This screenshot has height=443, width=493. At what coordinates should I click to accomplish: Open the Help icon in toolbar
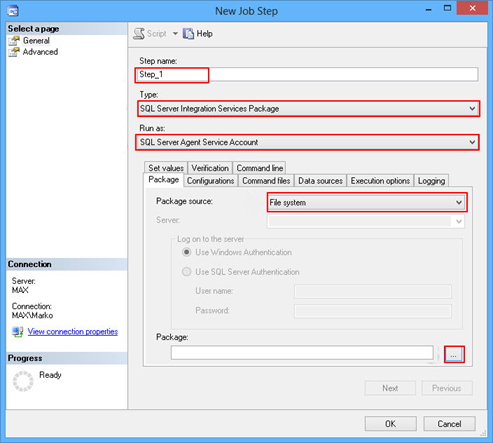pos(188,34)
